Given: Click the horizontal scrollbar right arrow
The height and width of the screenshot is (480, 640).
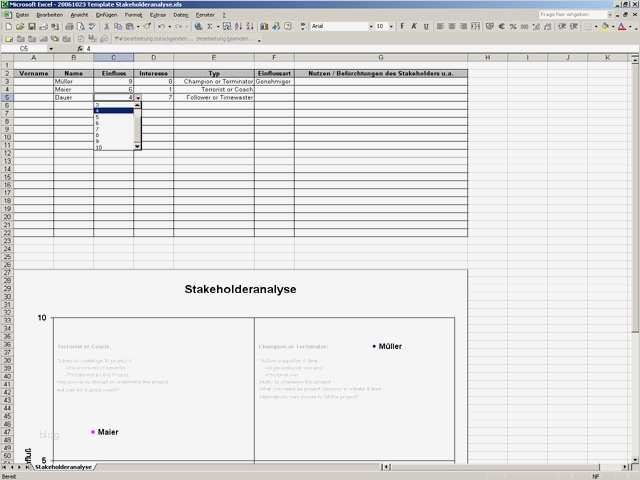Looking at the screenshot, I should pyautogui.click(x=624, y=467).
